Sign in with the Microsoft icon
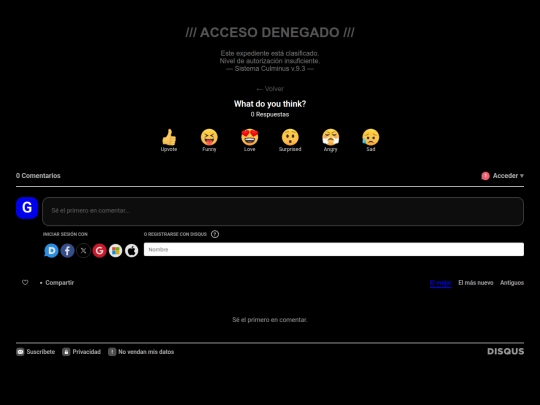Screen dimensions: 540x405 point(115,250)
